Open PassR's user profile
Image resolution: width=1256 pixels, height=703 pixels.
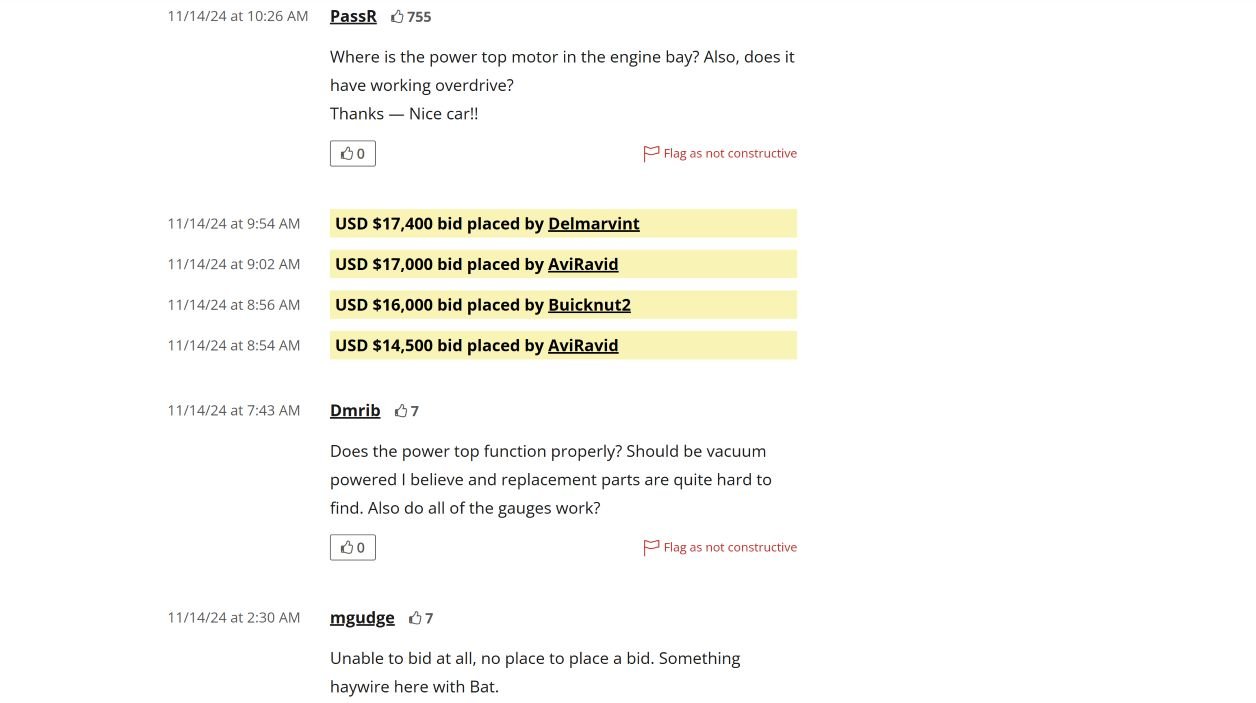[353, 16]
